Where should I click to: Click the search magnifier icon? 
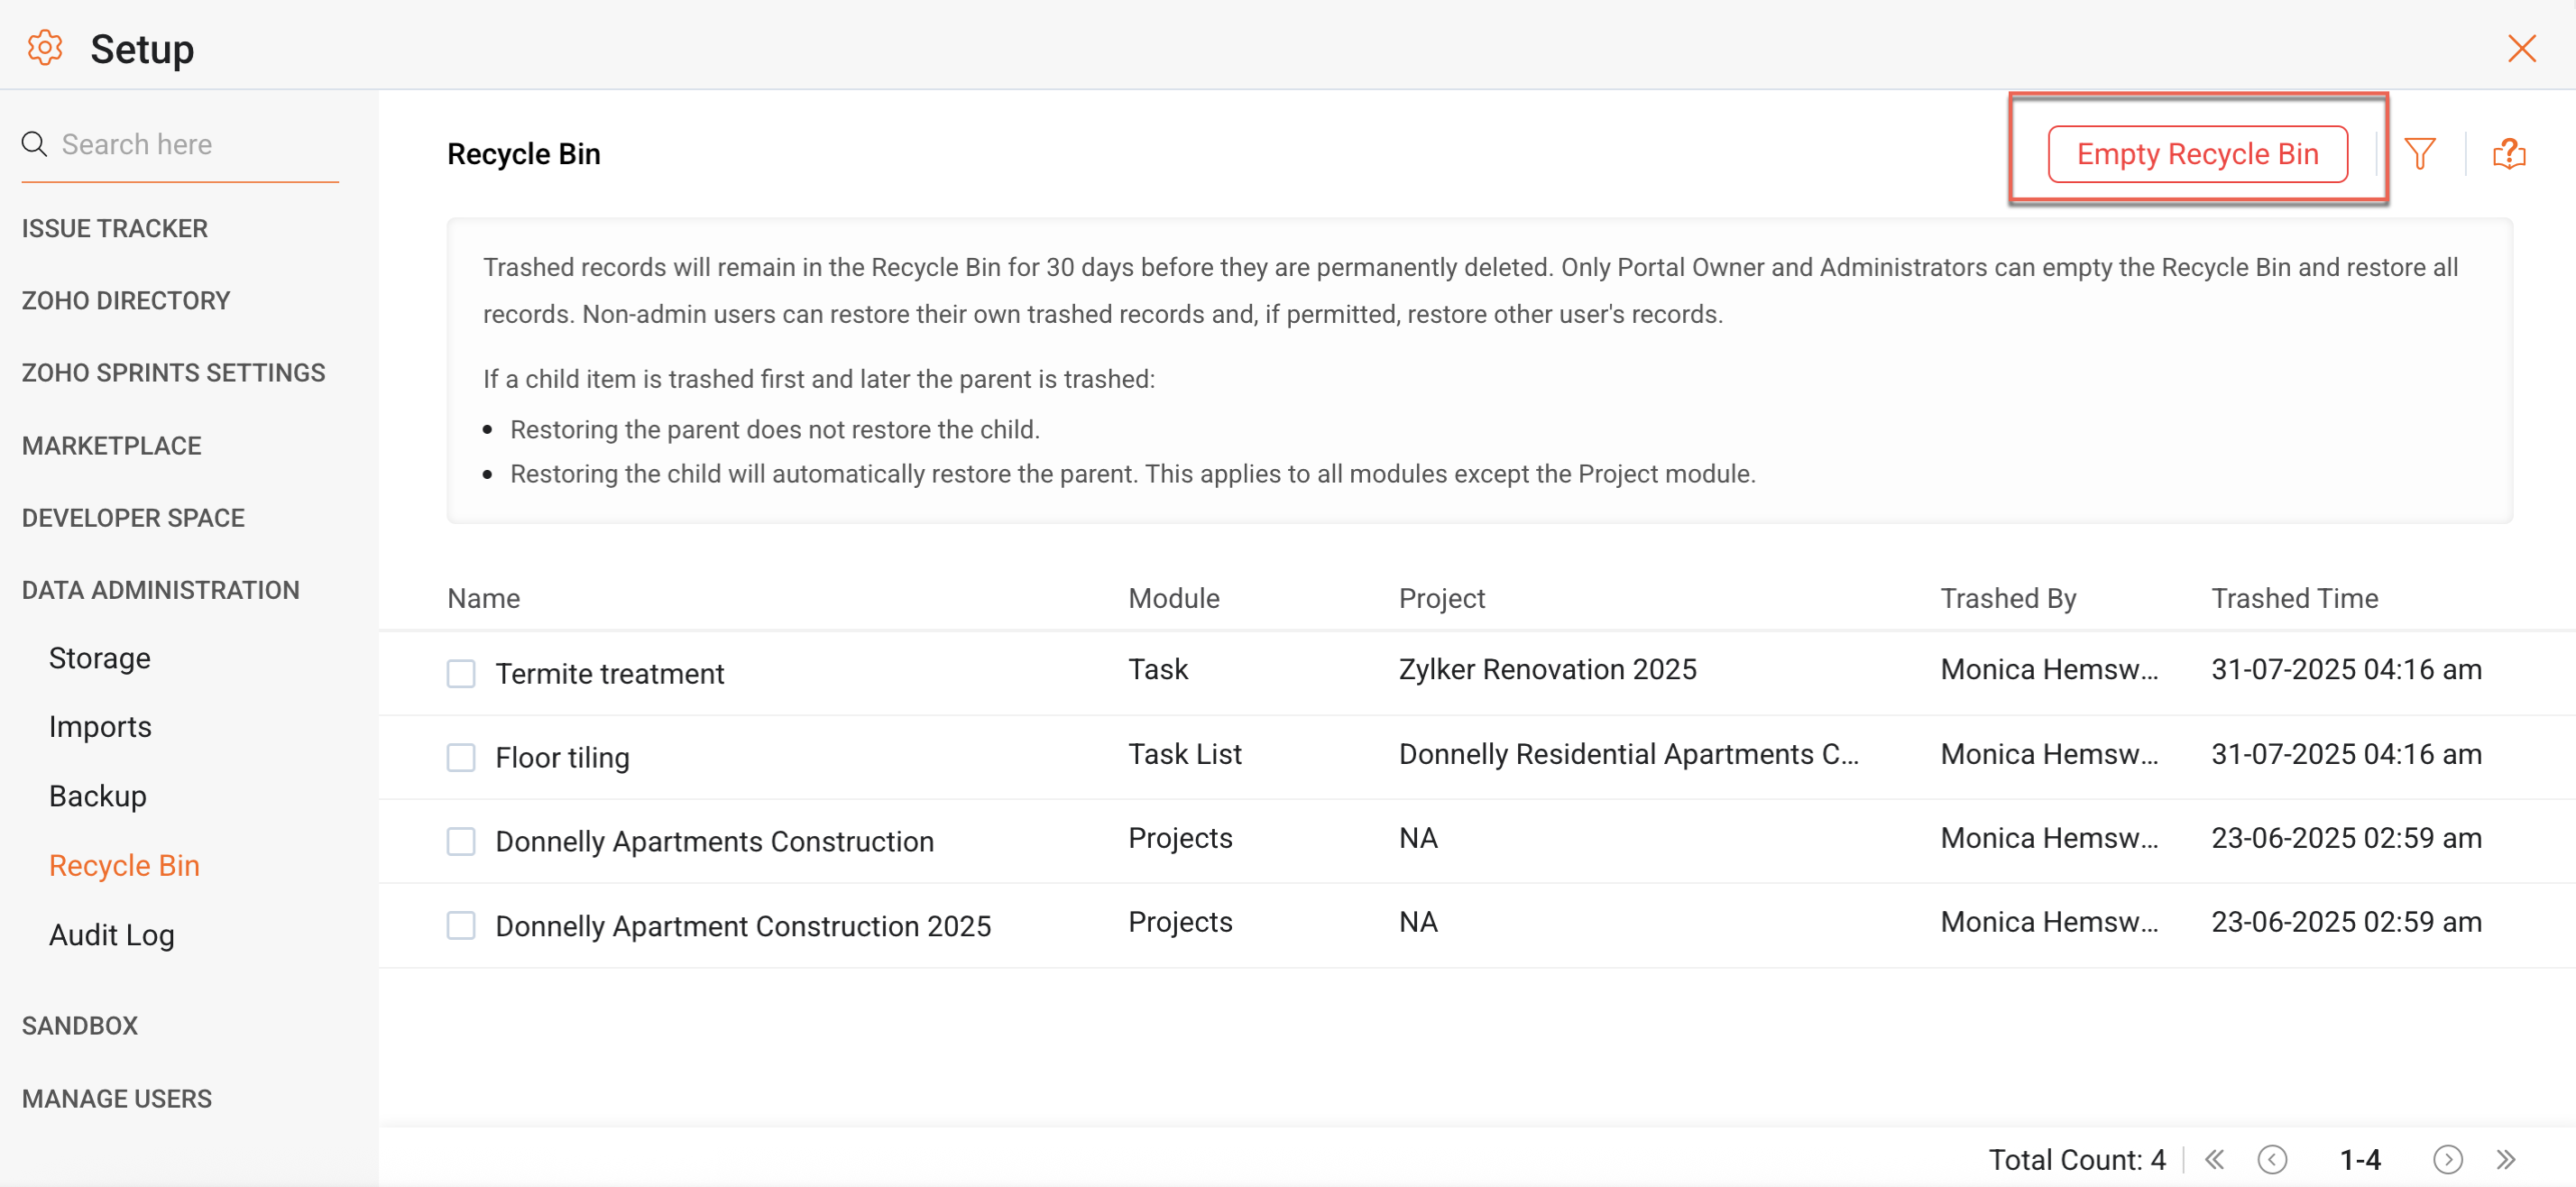(x=34, y=144)
